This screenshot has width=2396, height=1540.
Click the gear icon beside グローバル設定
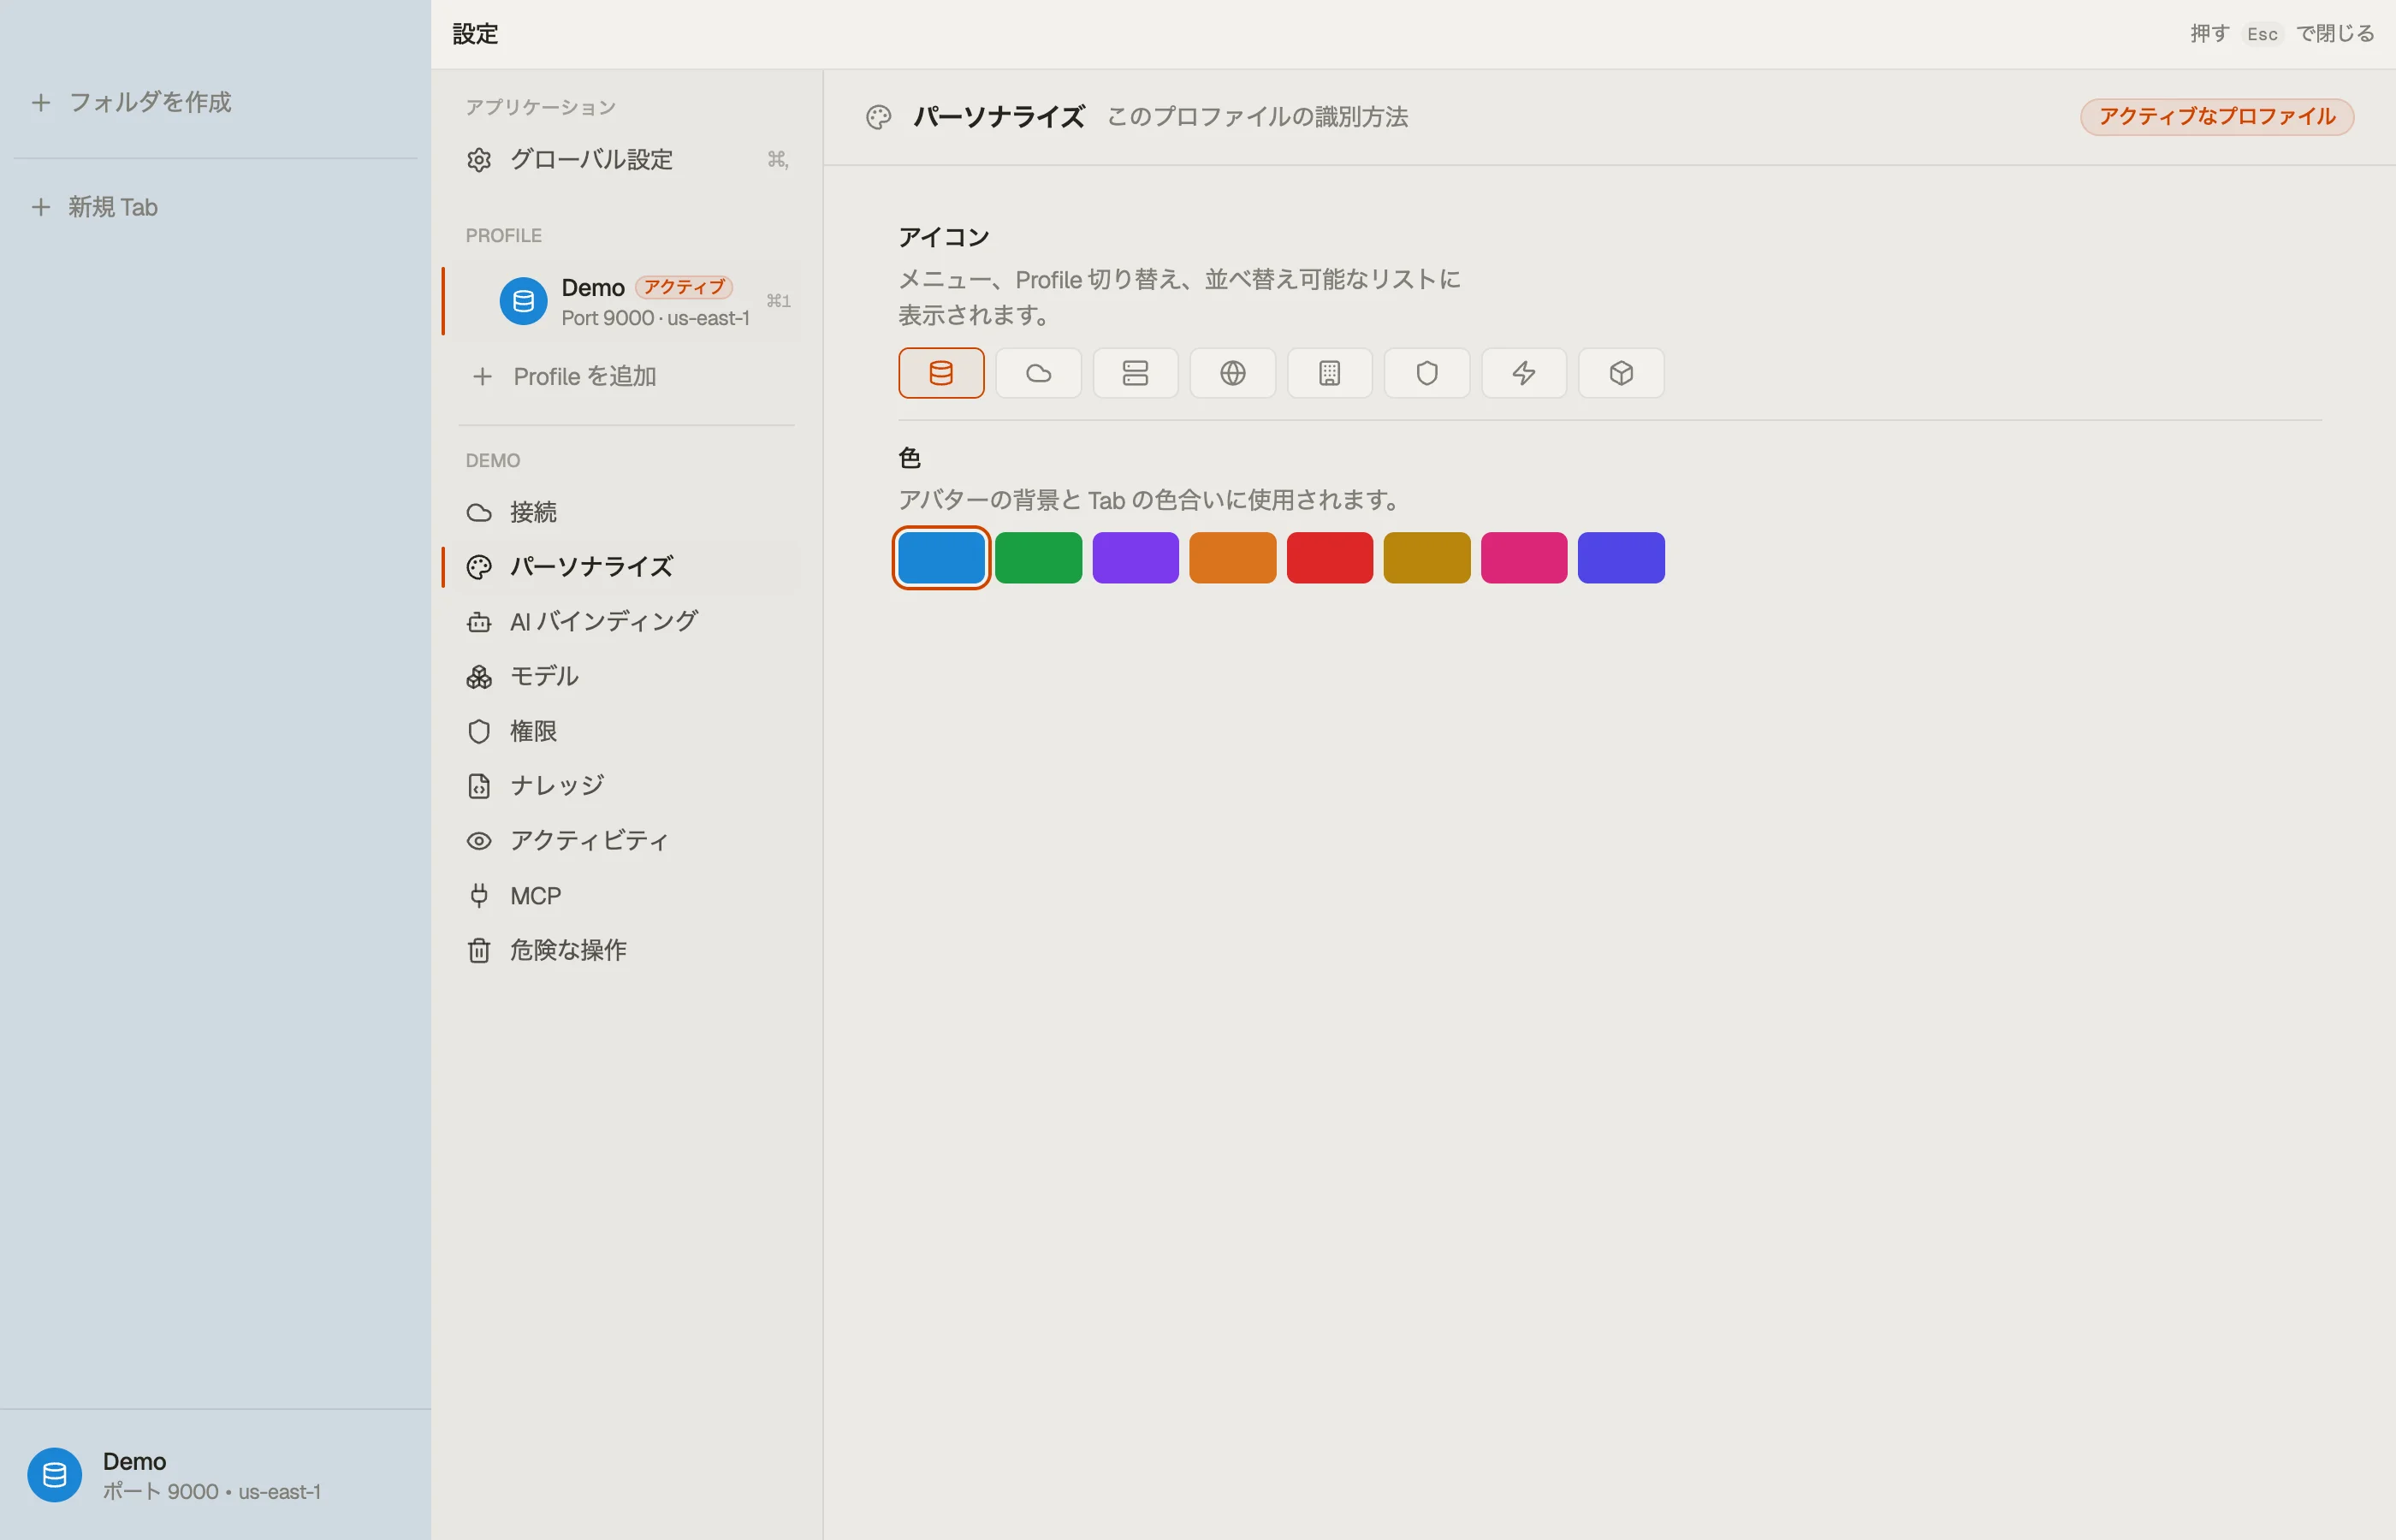(x=479, y=160)
